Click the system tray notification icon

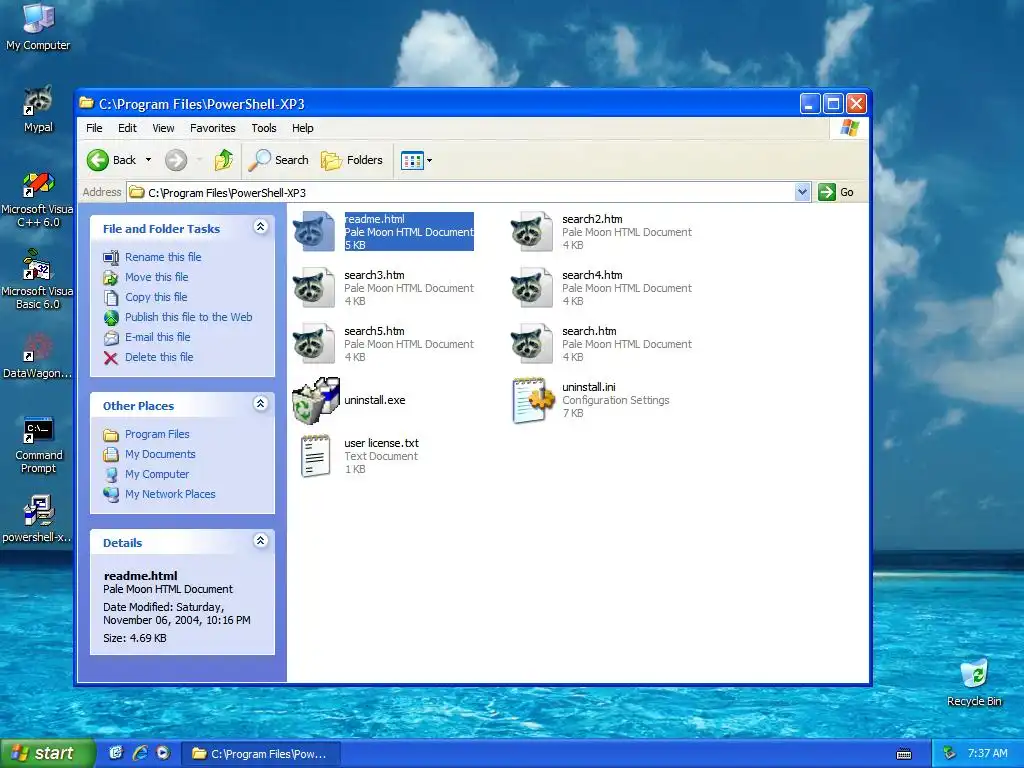click(950, 754)
